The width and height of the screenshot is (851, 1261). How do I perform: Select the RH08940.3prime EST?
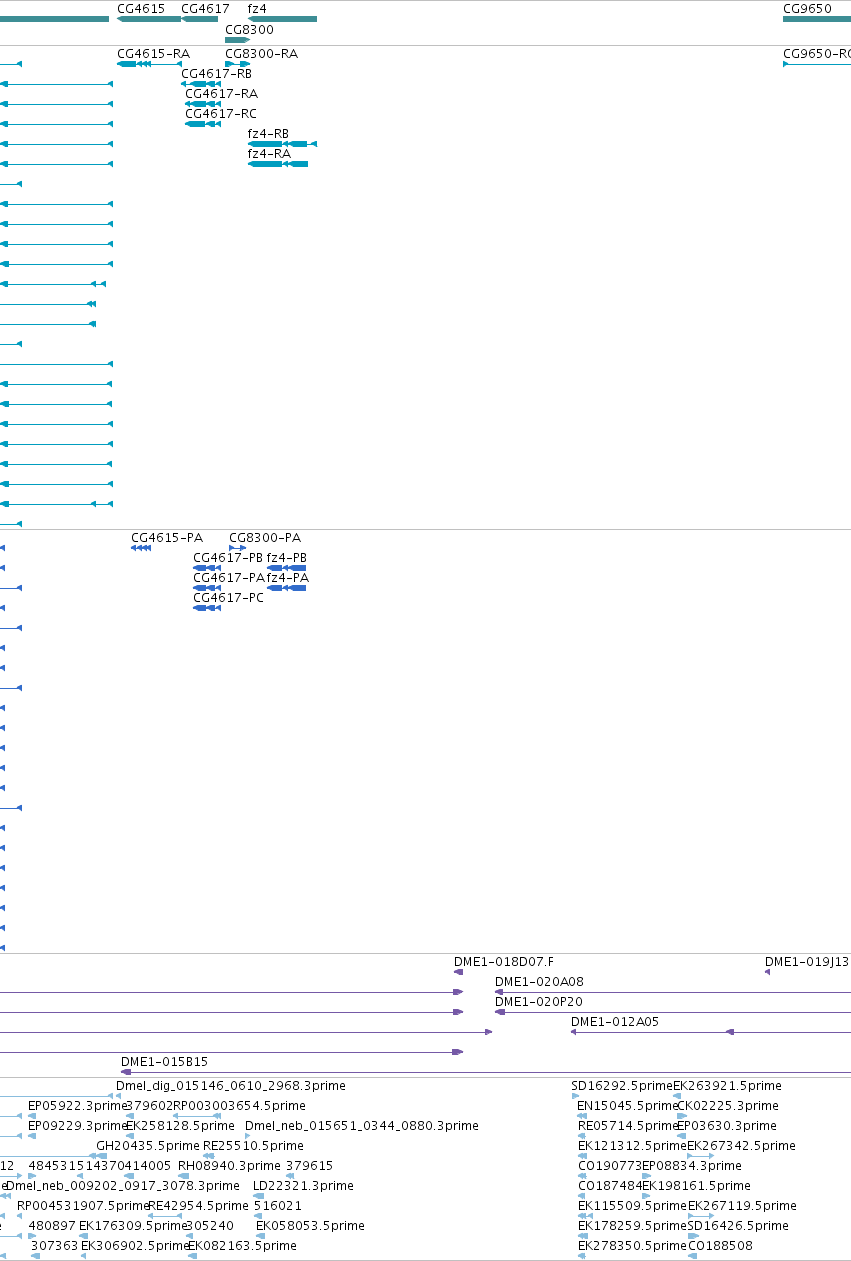pos(182,1176)
